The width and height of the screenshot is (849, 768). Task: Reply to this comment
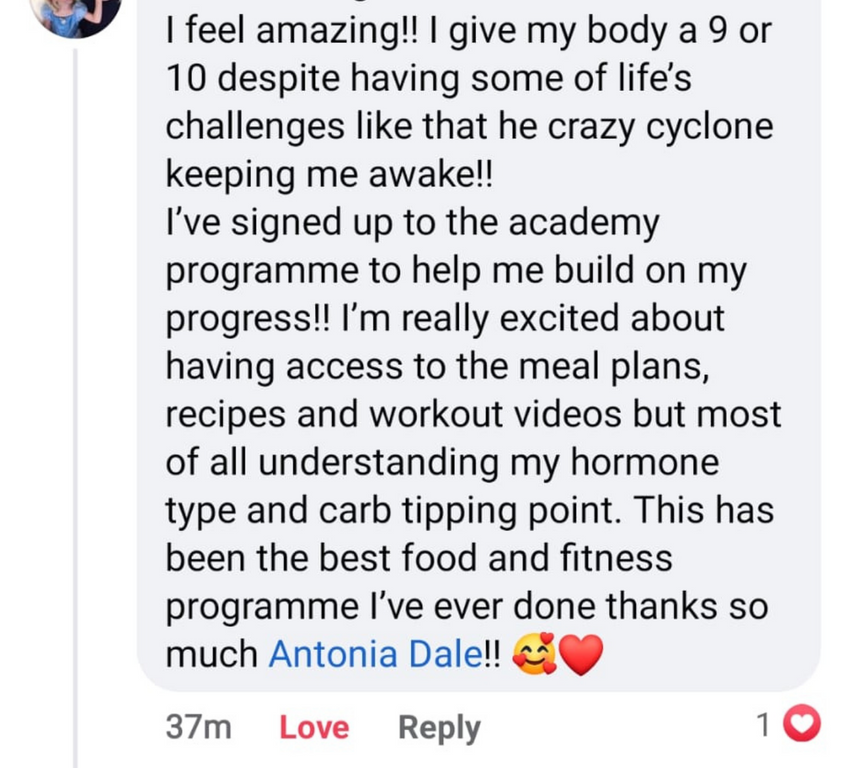[439, 727]
